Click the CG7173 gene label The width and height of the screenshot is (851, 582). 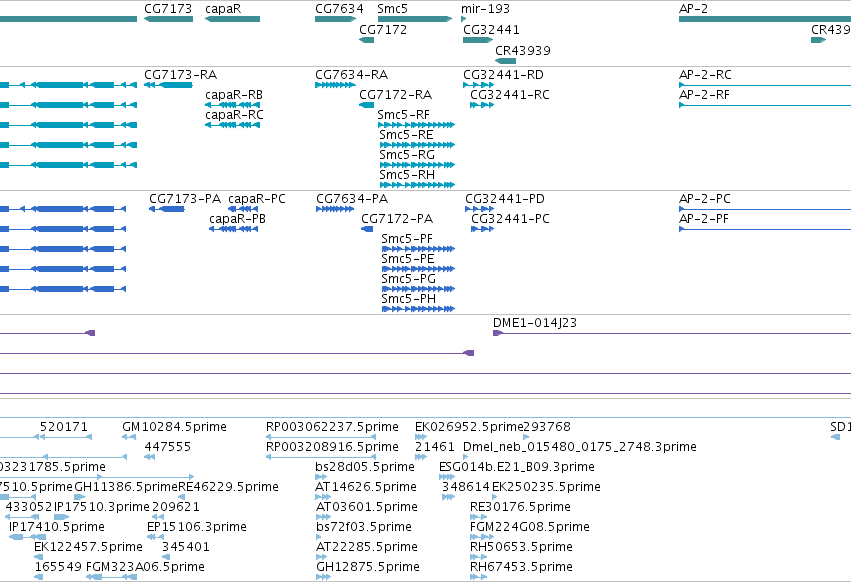pos(168,9)
